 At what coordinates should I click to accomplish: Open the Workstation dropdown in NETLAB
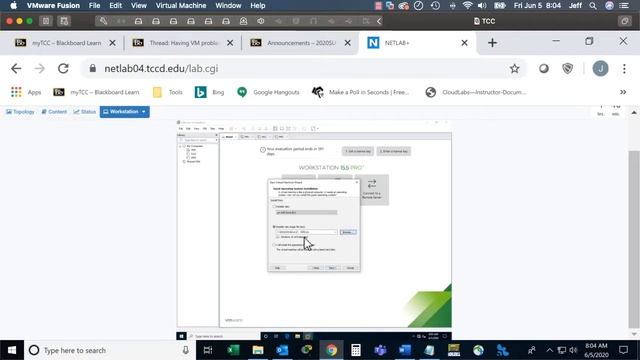pyautogui.click(x=124, y=111)
